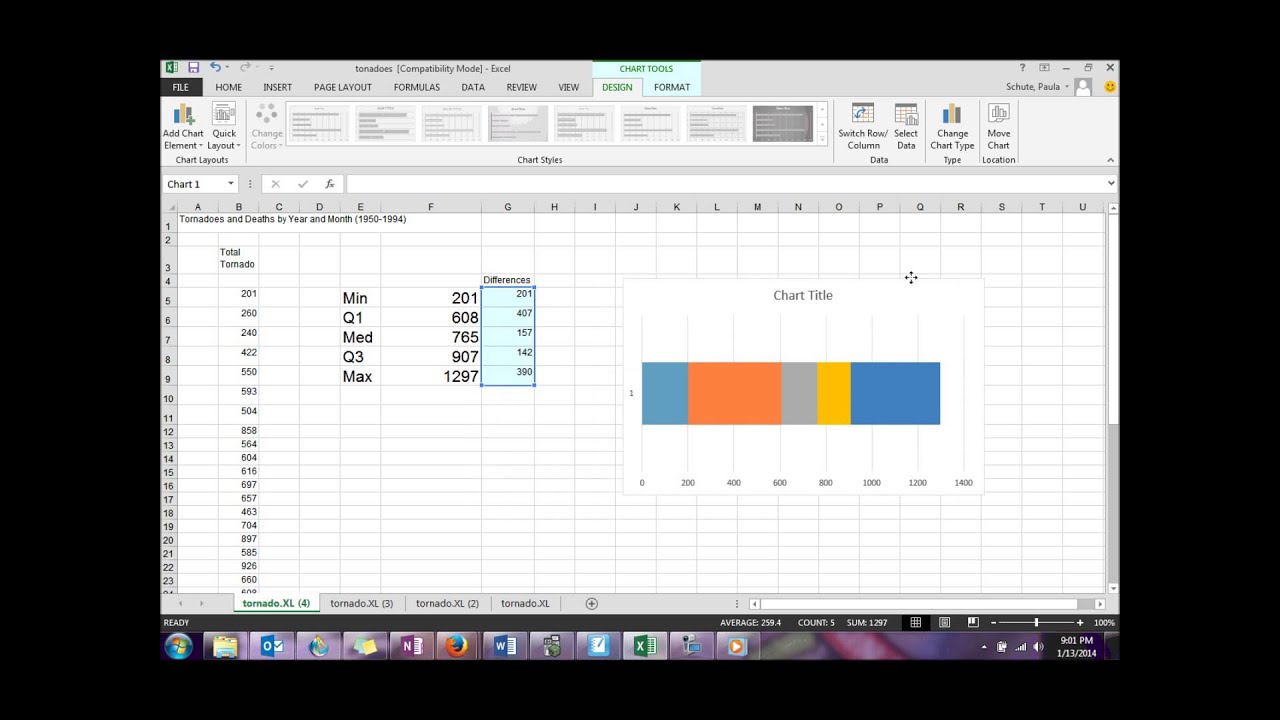Apply the first chart style thumbnail
The image size is (1280, 720).
point(318,124)
